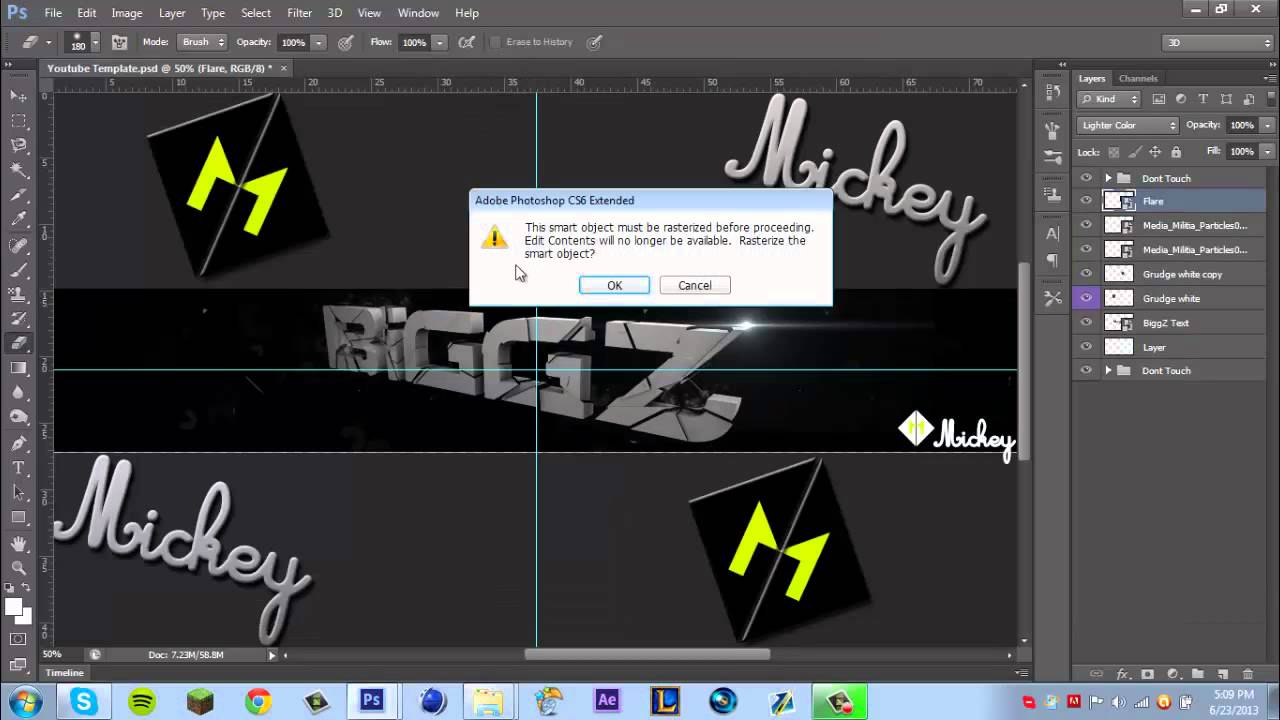The height and width of the screenshot is (720, 1280).
Task: Open the Opacity dropdown in options bar
Action: [318, 42]
